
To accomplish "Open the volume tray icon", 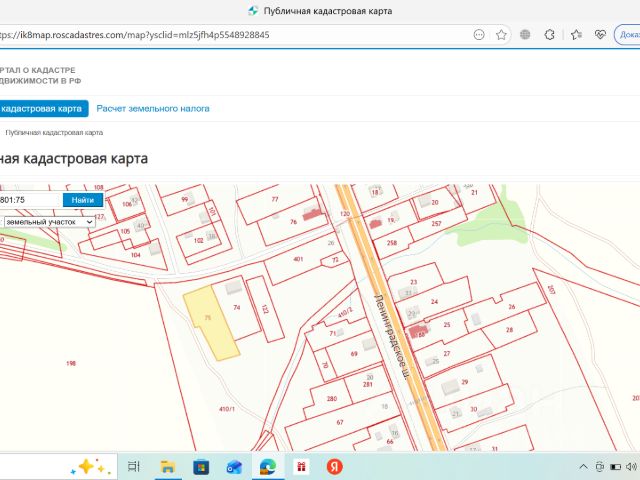I will pyautogui.click(x=631, y=467).
